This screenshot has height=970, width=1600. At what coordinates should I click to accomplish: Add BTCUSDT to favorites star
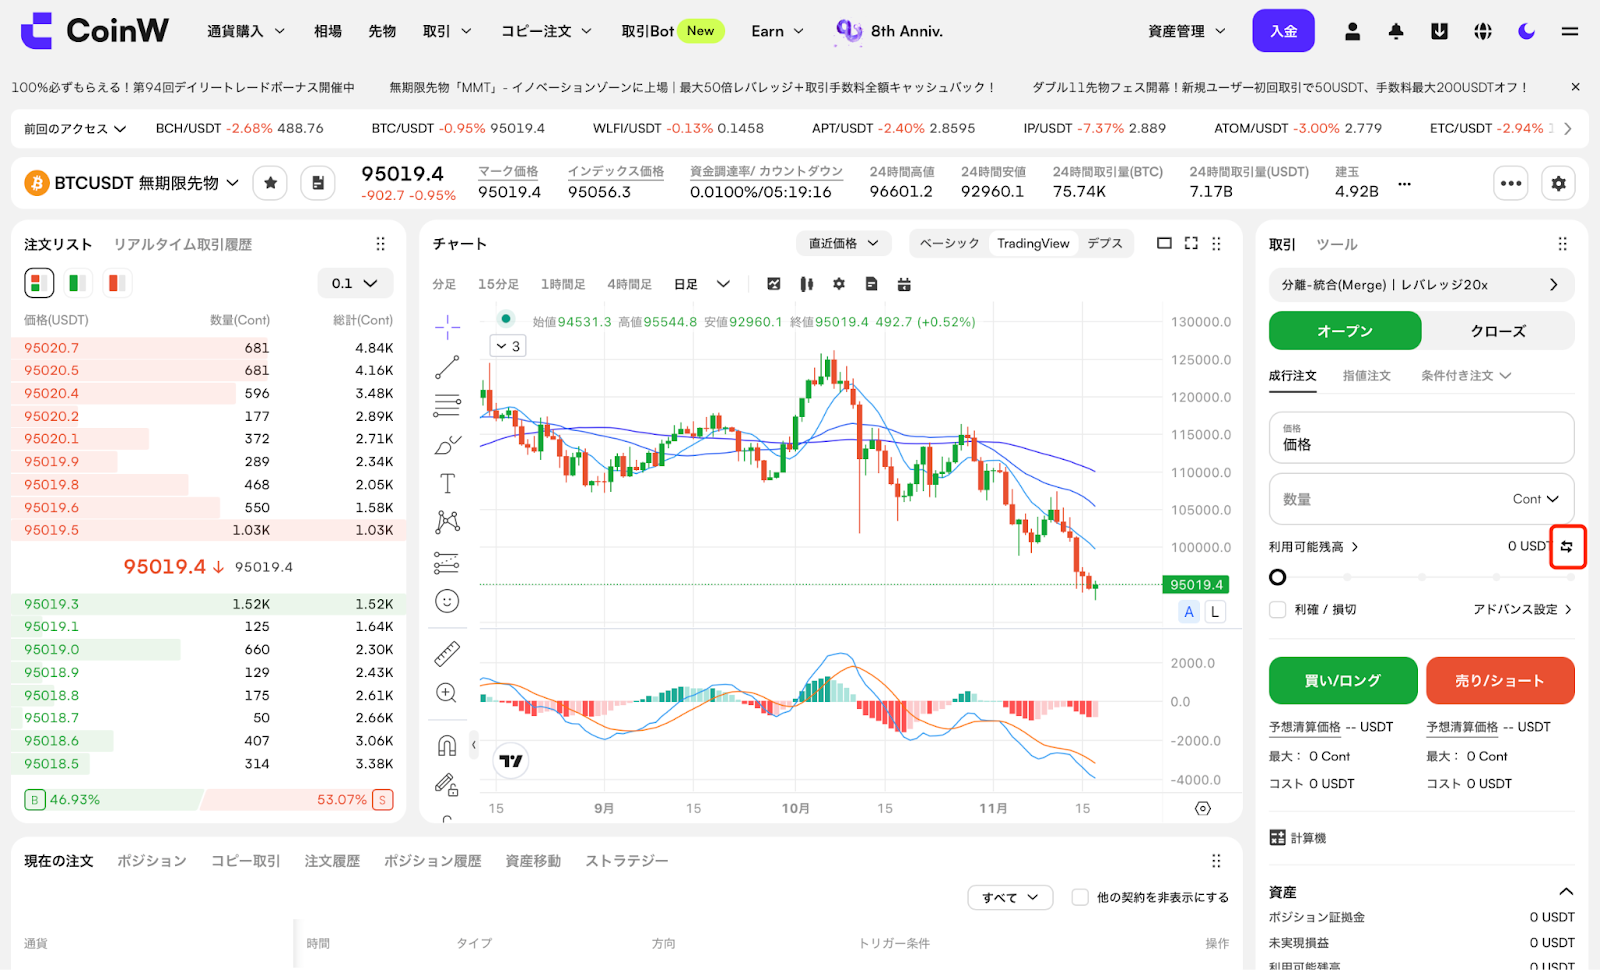[270, 183]
